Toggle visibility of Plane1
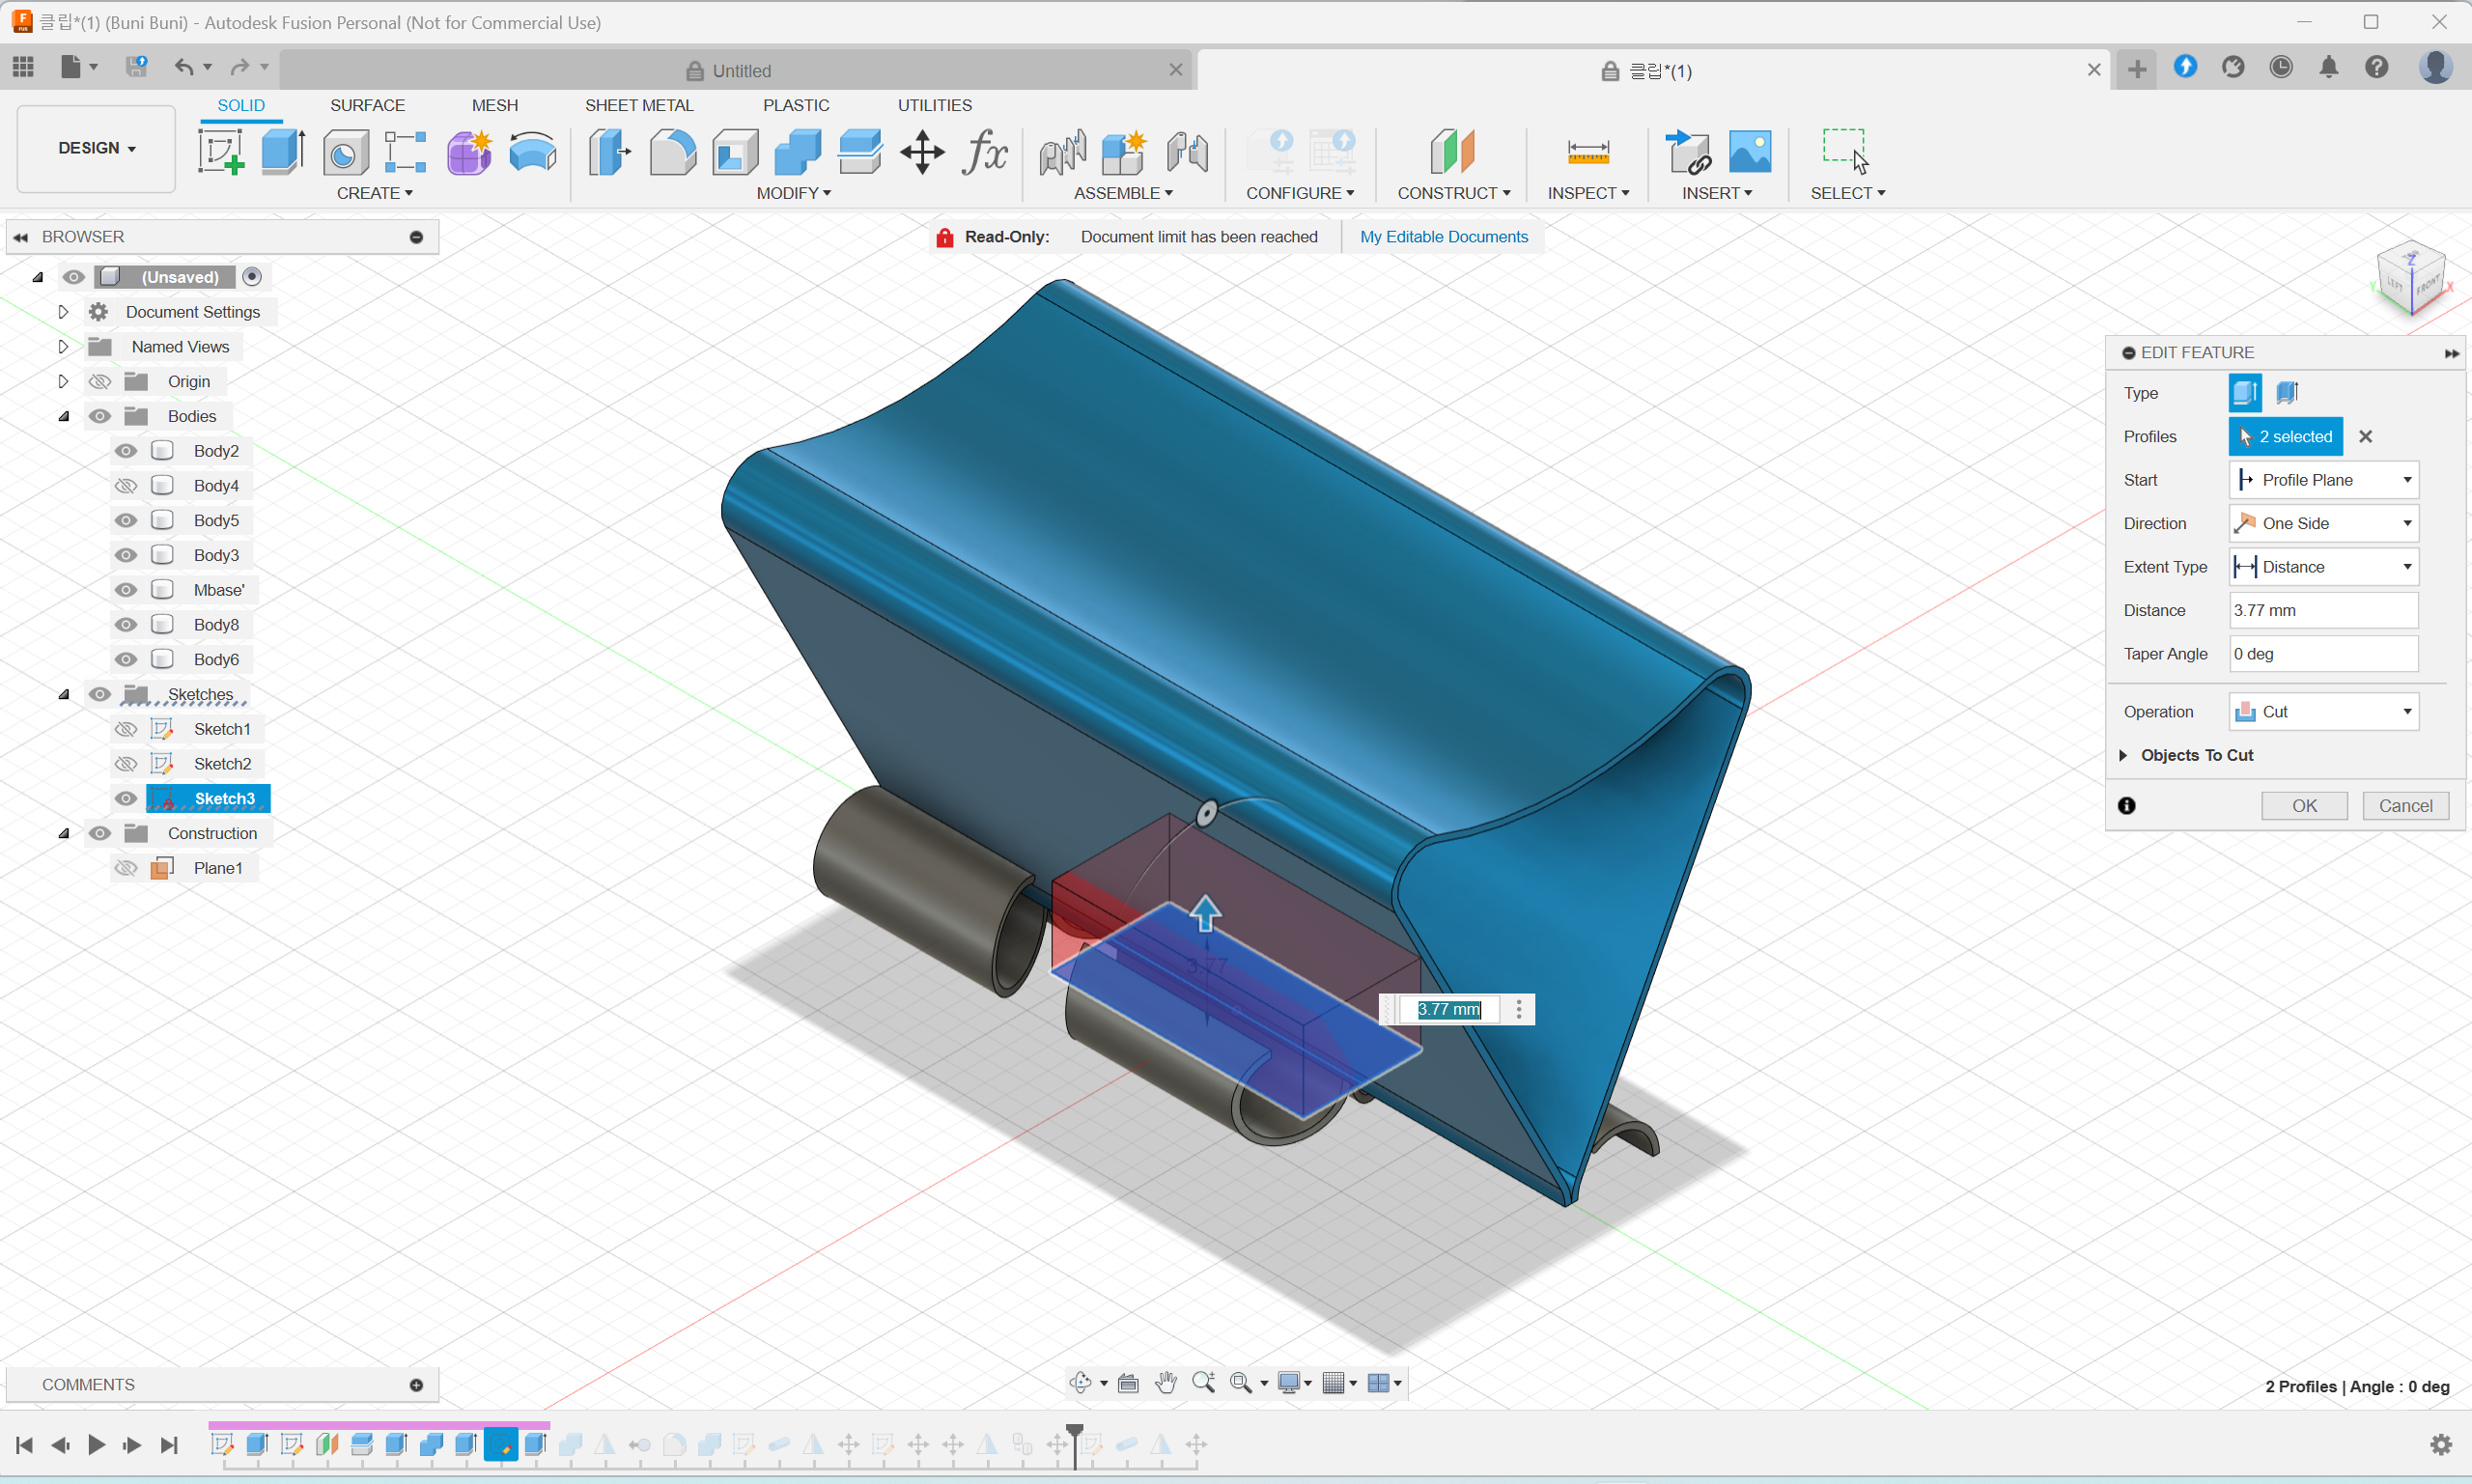The height and width of the screenshot is (1484, 2472). point(125,868)
